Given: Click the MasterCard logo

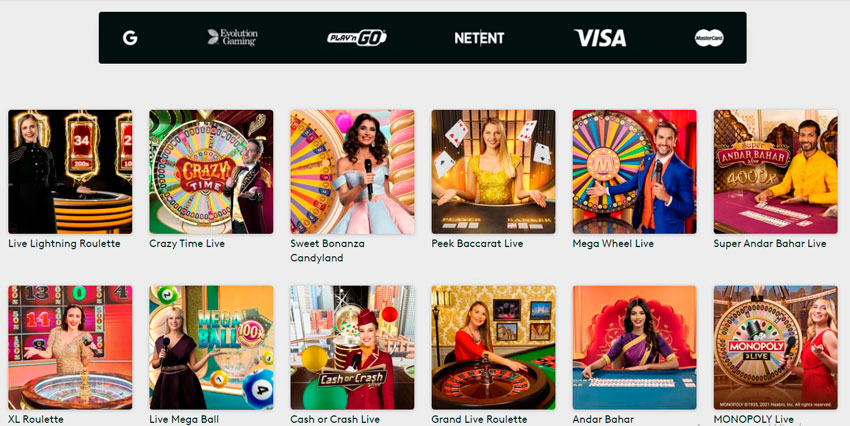Looking at the screenshot, I should coord(709,38).
